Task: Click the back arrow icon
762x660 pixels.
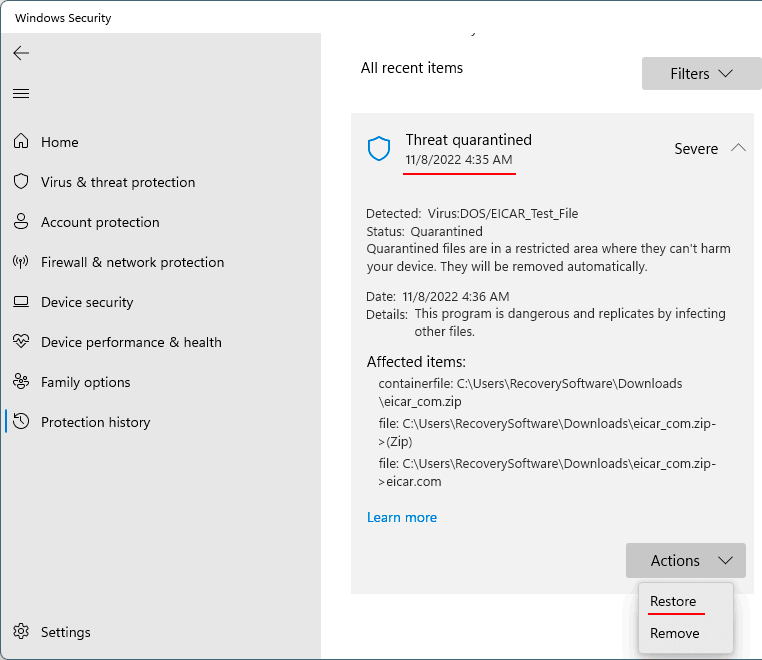Action: (21, 53)
